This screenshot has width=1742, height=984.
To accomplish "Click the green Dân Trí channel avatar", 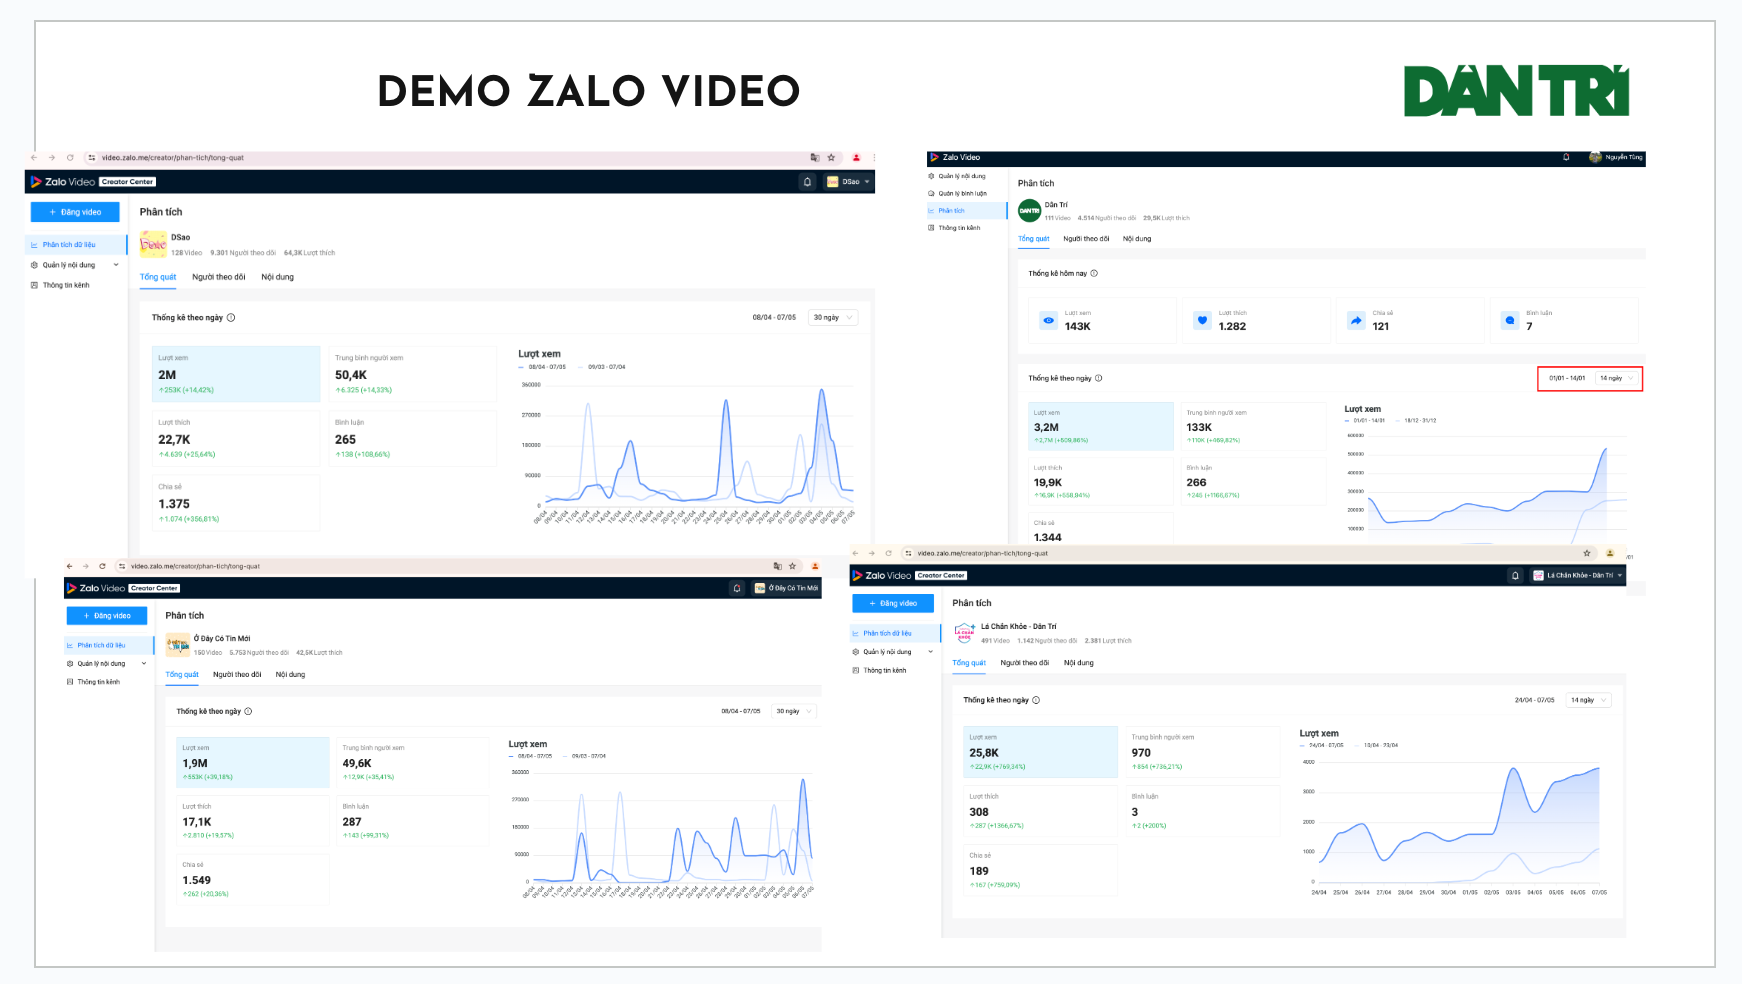I will pyautogui.click(x=1029, y=211).
